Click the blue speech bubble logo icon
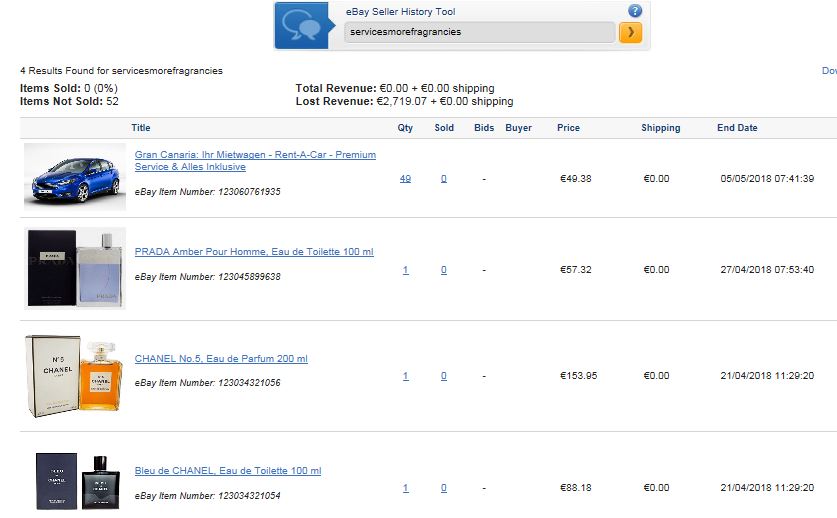The image size is (837, 518). point(302,26)
